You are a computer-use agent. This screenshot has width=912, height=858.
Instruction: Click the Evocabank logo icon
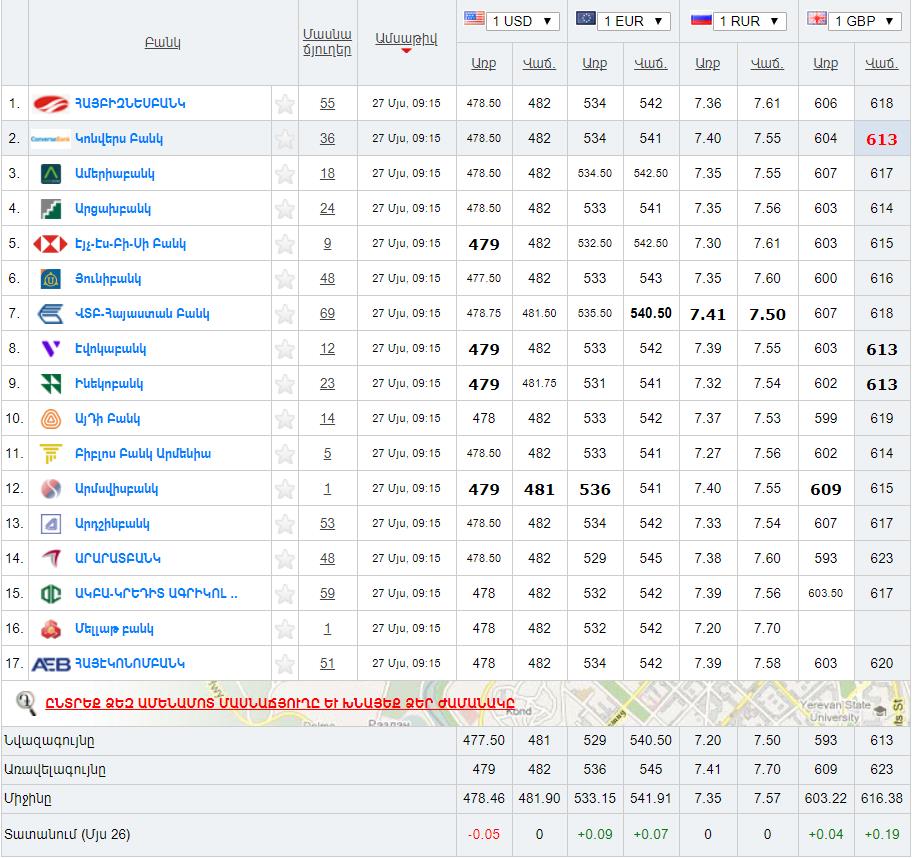pyautogui.click(x=50, y=349)
